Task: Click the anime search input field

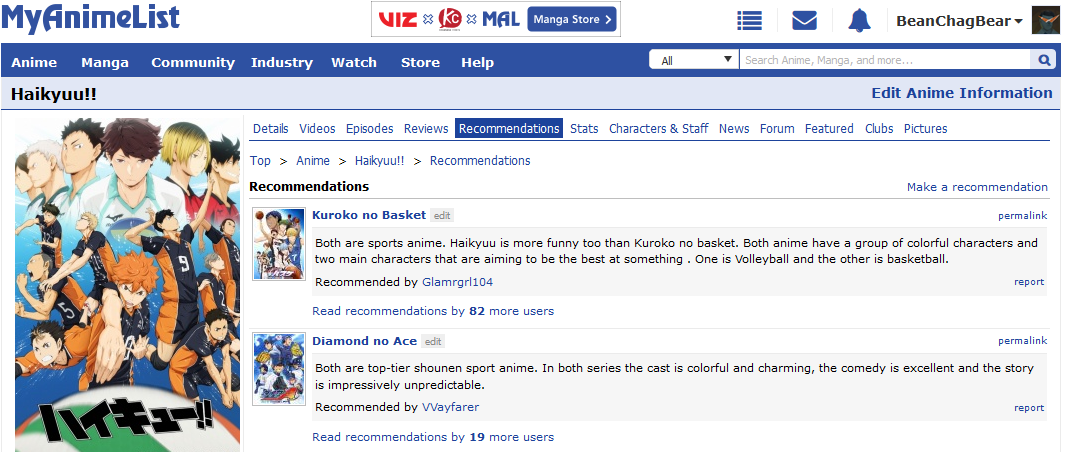Action: [x=885, y=61]
